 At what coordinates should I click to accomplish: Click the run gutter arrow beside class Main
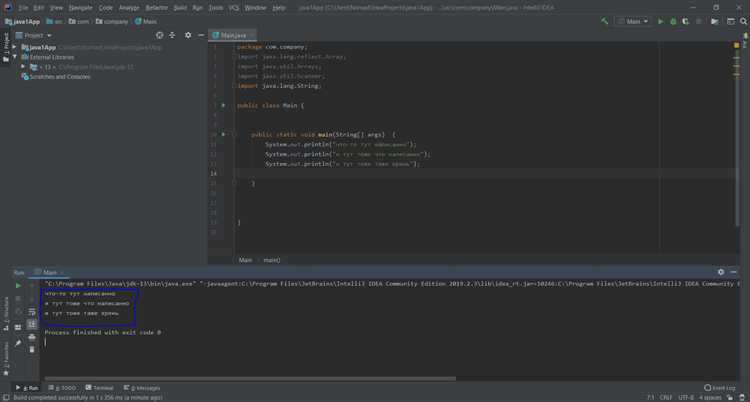(x=223, y=105)
